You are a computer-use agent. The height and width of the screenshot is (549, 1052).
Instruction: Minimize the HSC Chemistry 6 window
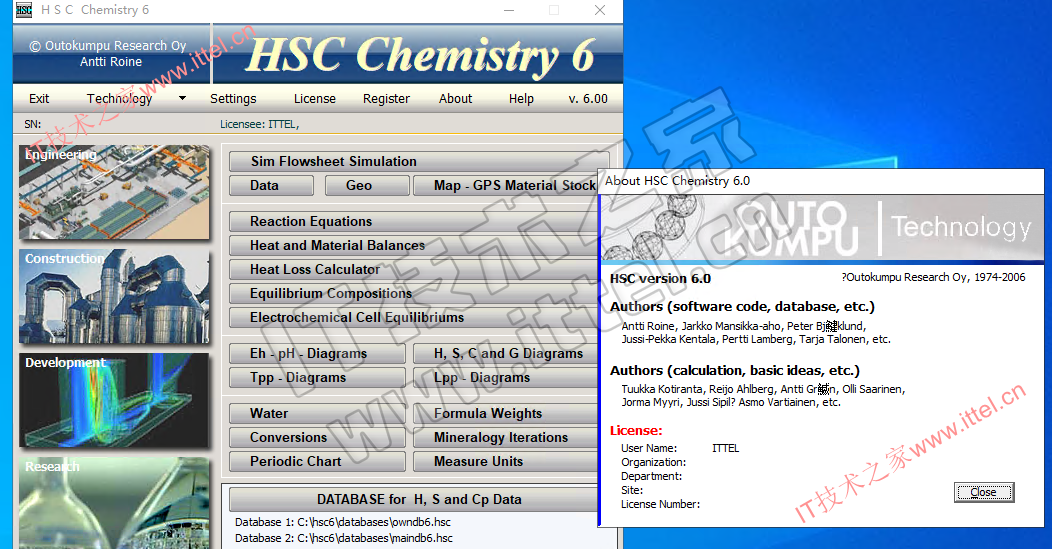[x=509, y=10]
